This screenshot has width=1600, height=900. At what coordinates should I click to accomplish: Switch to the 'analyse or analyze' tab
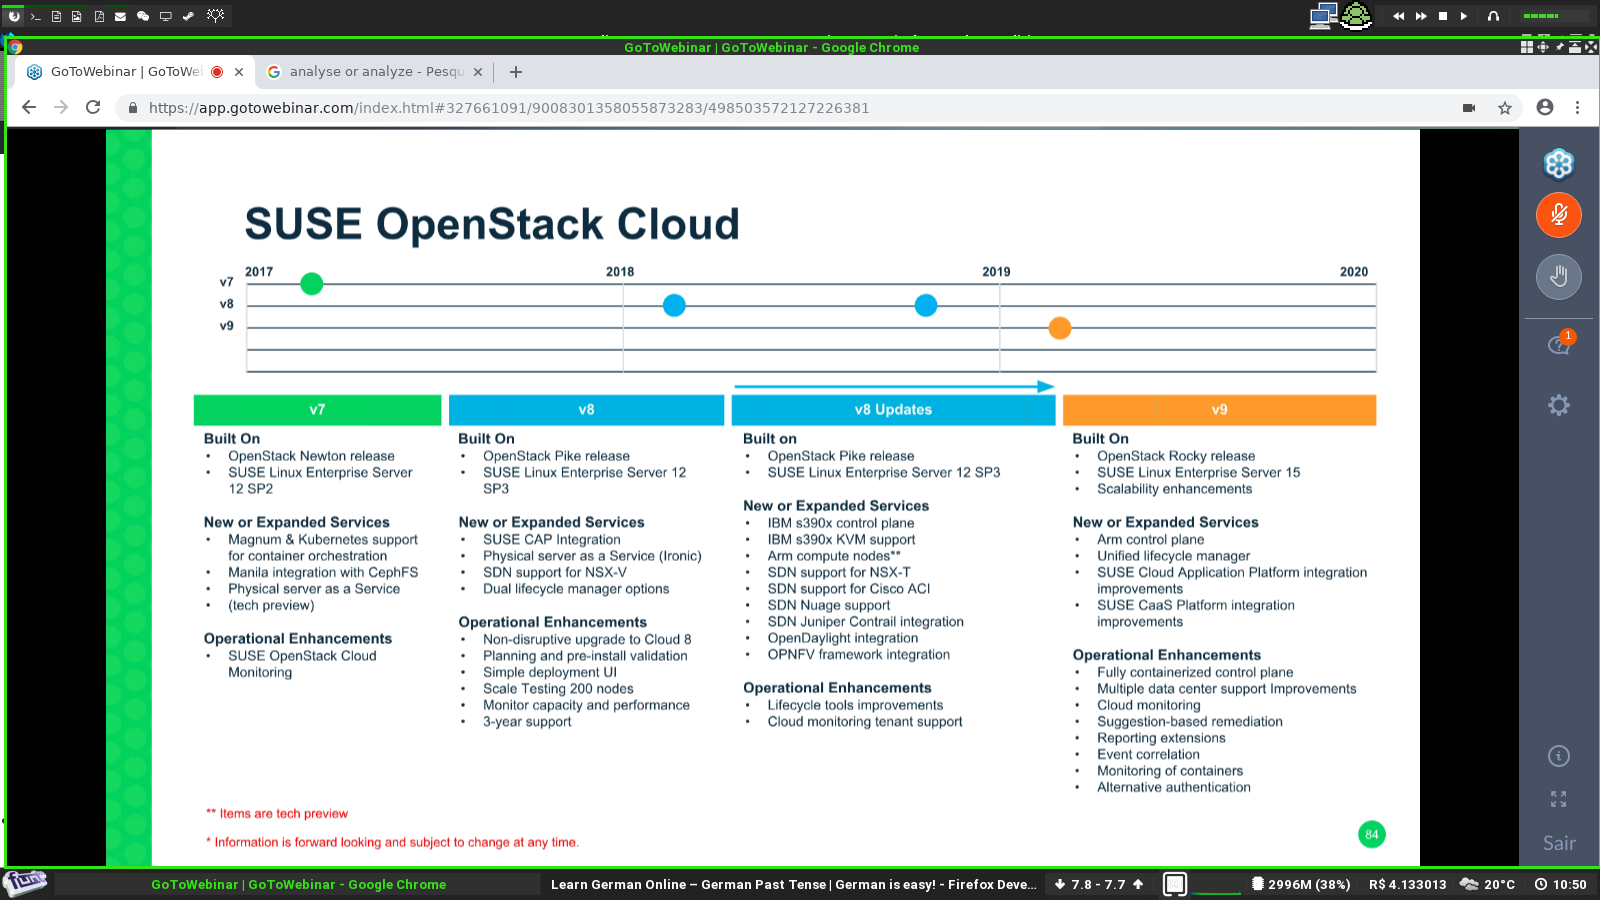tap(374, 72)
